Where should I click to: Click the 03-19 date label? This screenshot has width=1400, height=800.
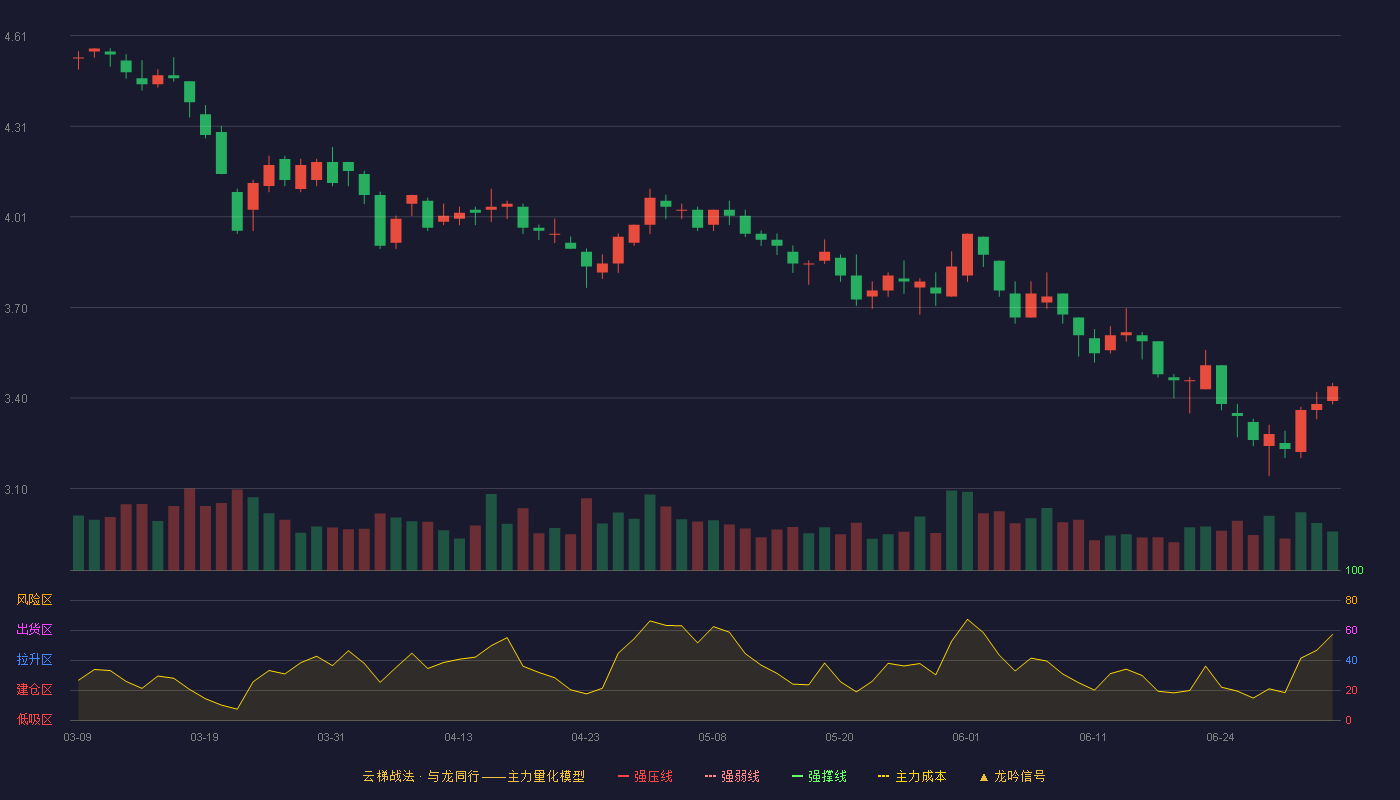point(204,737)
